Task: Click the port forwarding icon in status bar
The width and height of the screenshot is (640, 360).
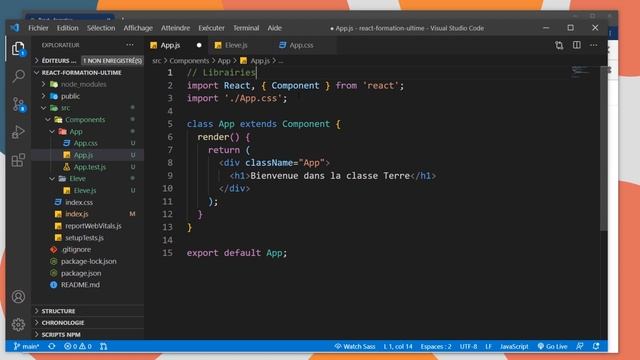Action: pyautogui.click(x=104, y=346)
